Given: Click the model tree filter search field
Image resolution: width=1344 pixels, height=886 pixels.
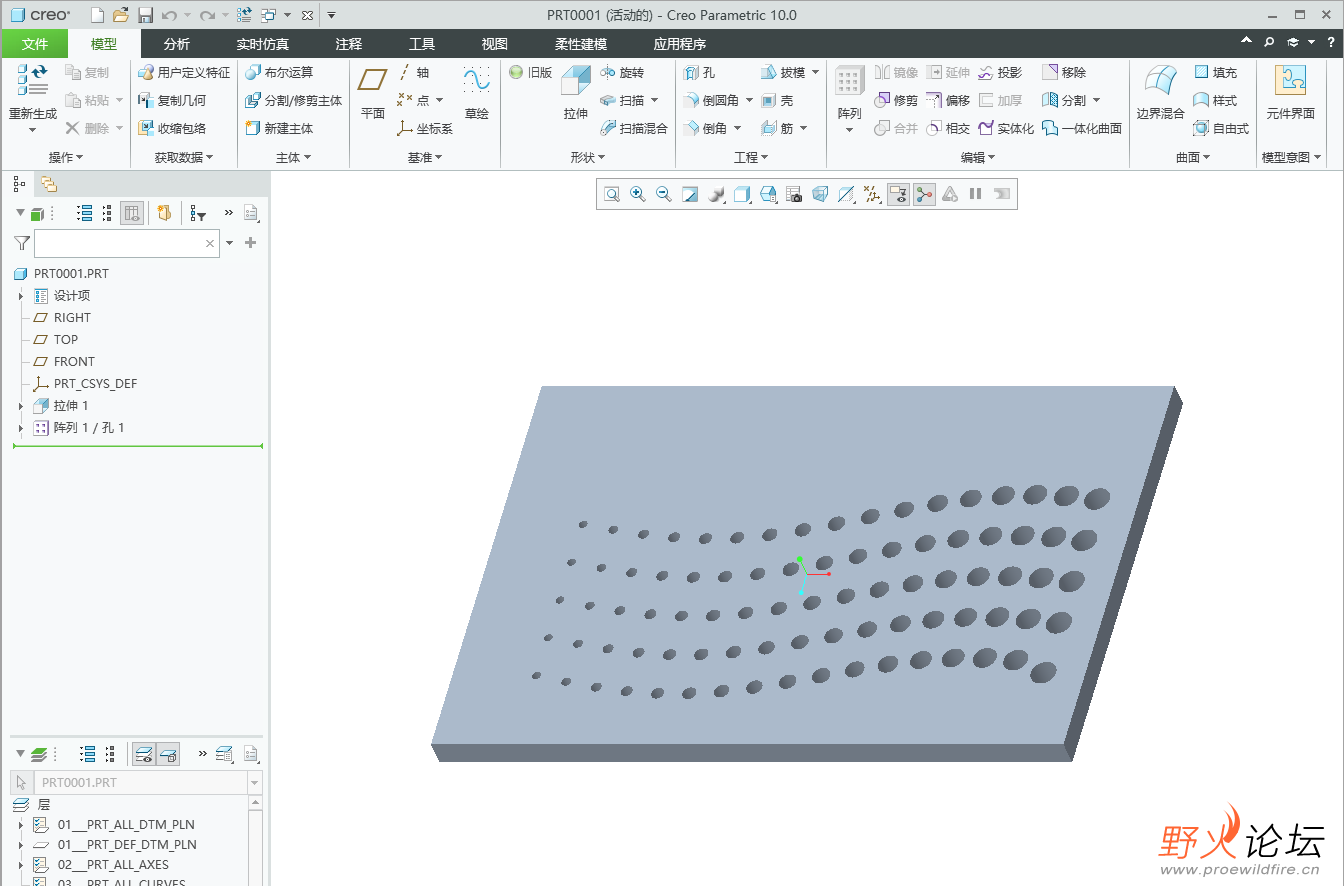Looking at the screenshot, I should click(126, 243).
